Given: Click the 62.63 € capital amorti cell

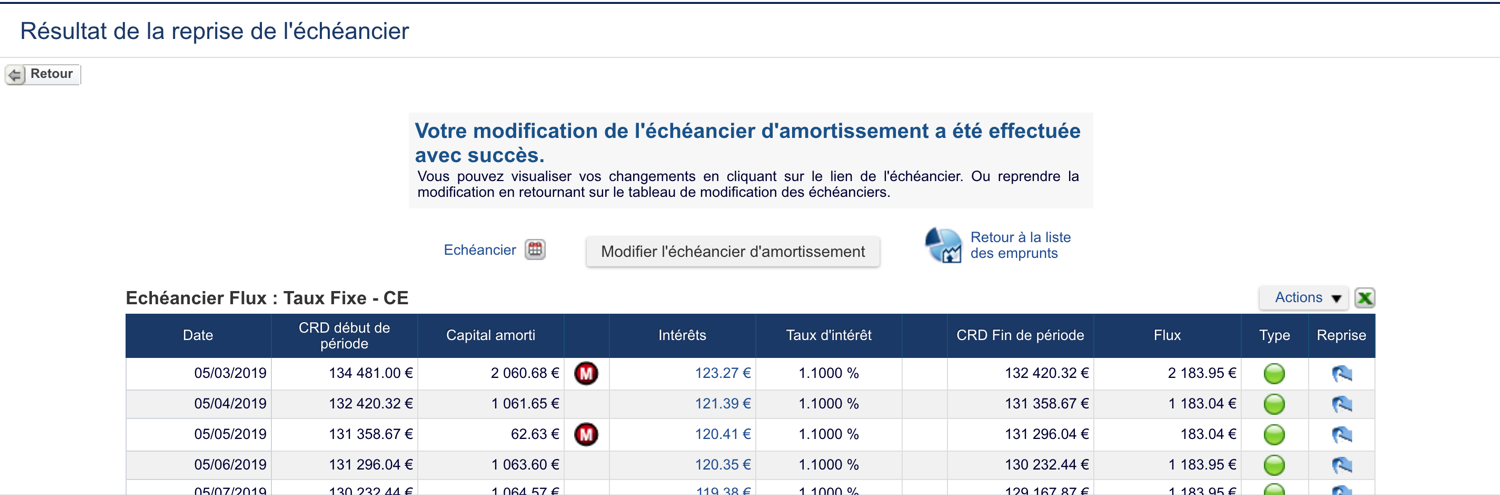Looking at the screenshot, I should pyautogui.click(x=491, y=434).
